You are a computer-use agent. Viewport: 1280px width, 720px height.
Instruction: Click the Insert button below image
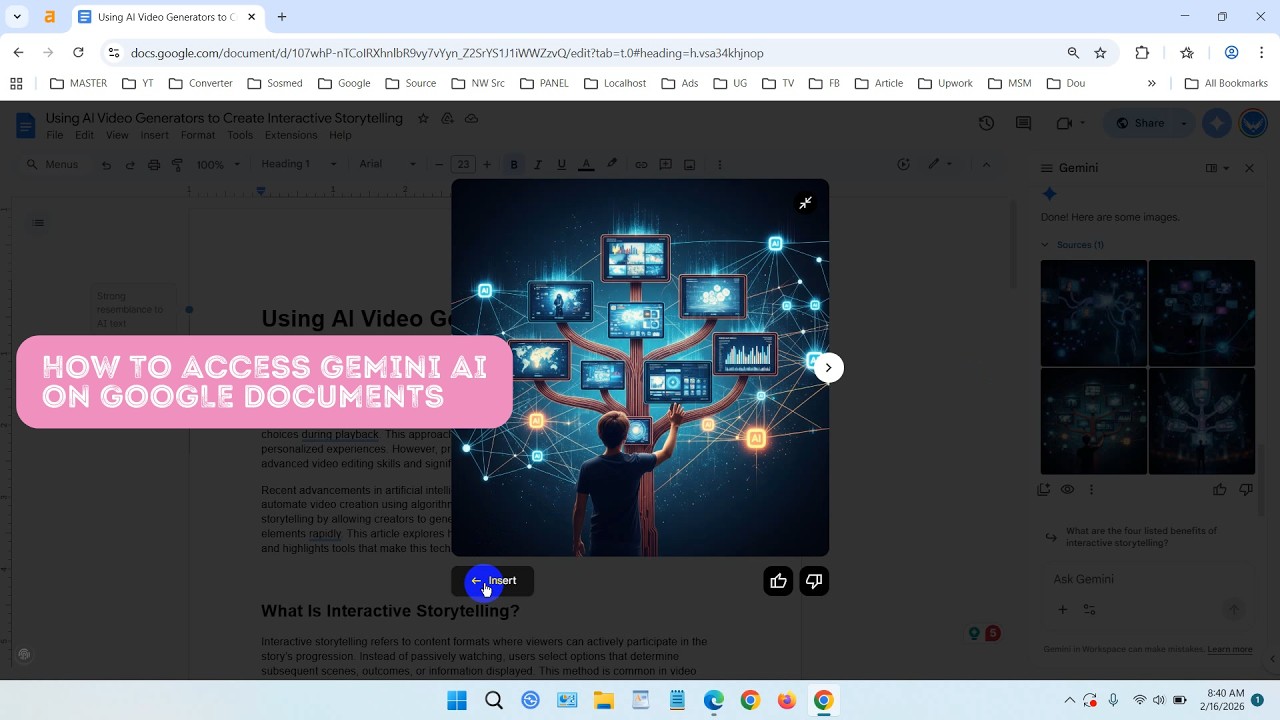(493, 581)
